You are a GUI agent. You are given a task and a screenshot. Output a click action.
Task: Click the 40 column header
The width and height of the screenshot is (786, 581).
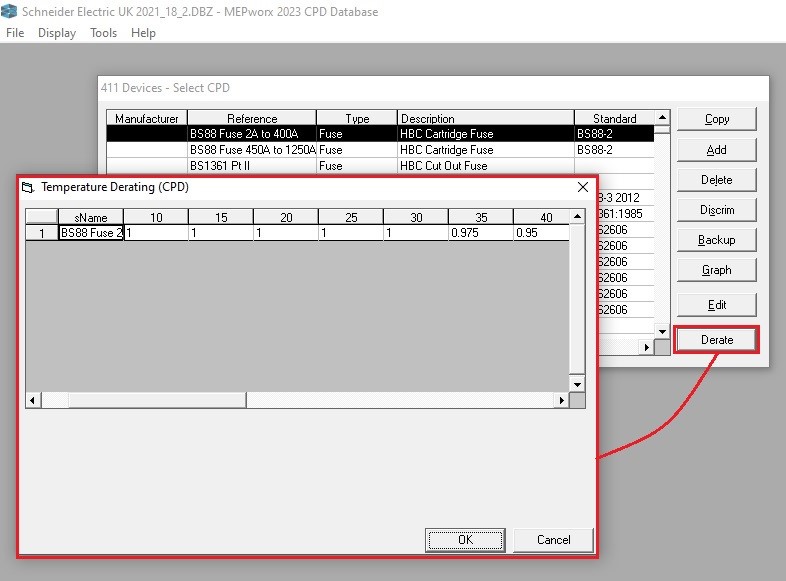click(x=541, y=218)
